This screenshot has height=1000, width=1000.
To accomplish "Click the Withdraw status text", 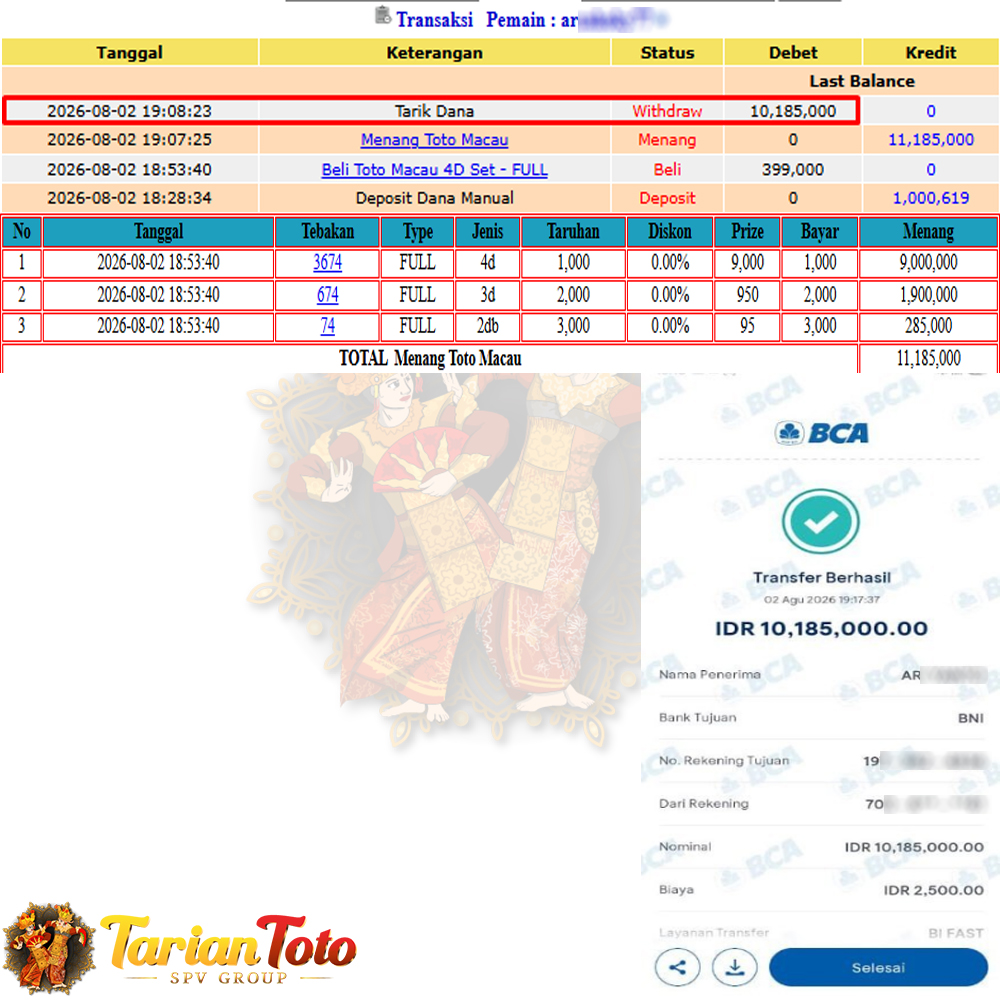I will pos(667,111).
